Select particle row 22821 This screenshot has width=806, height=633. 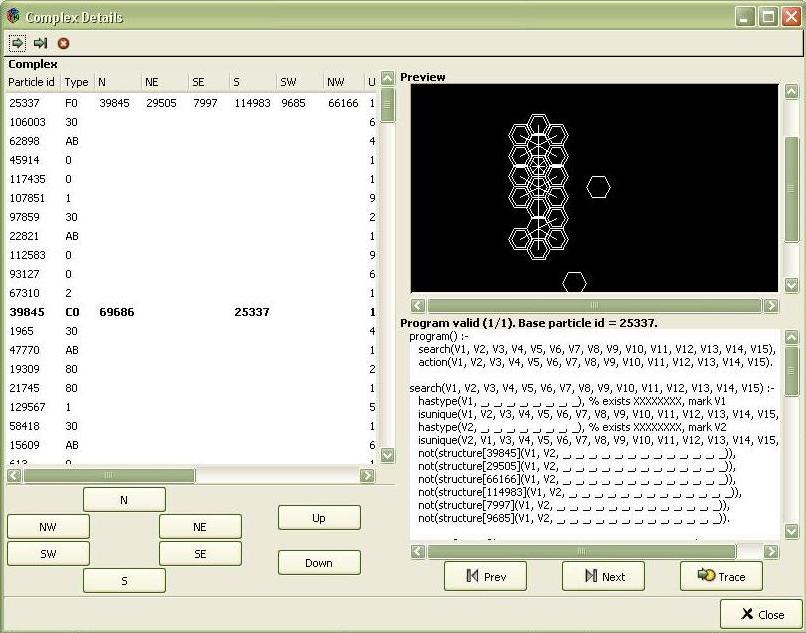[192, 236]
